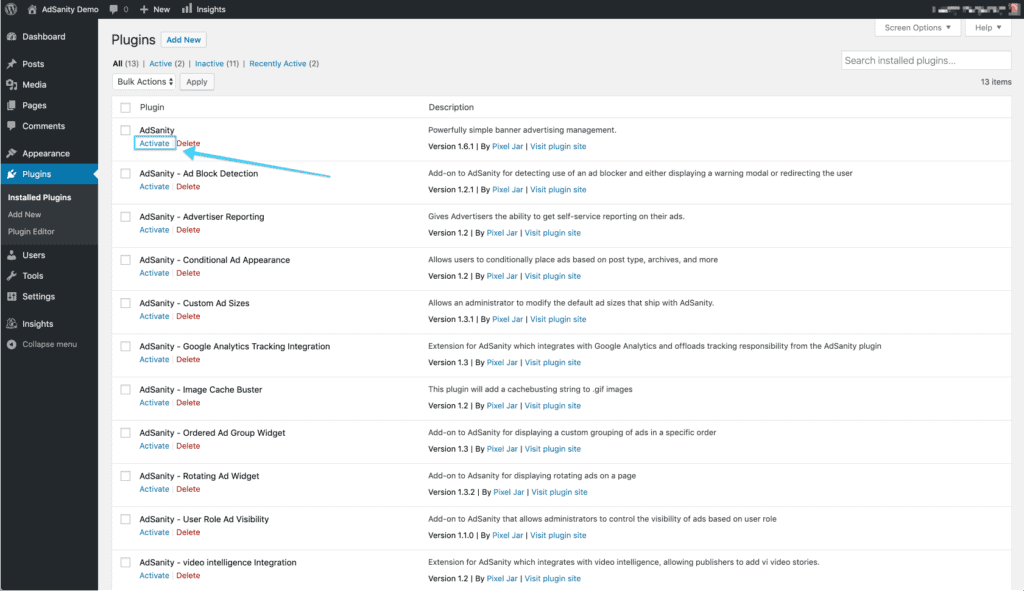Check the checkbox next to AdSanity plugin
1024x591 pixels.
[x=126, y=129]
